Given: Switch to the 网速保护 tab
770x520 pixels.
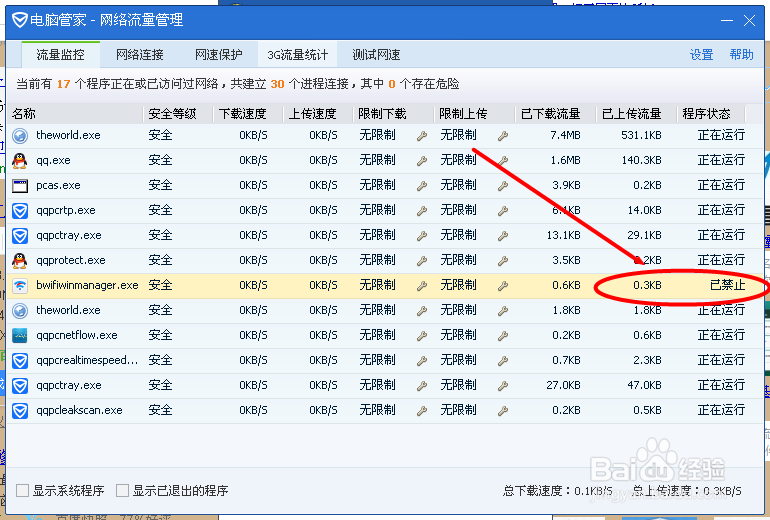Looking at the screenshot, I should [219, 55].
